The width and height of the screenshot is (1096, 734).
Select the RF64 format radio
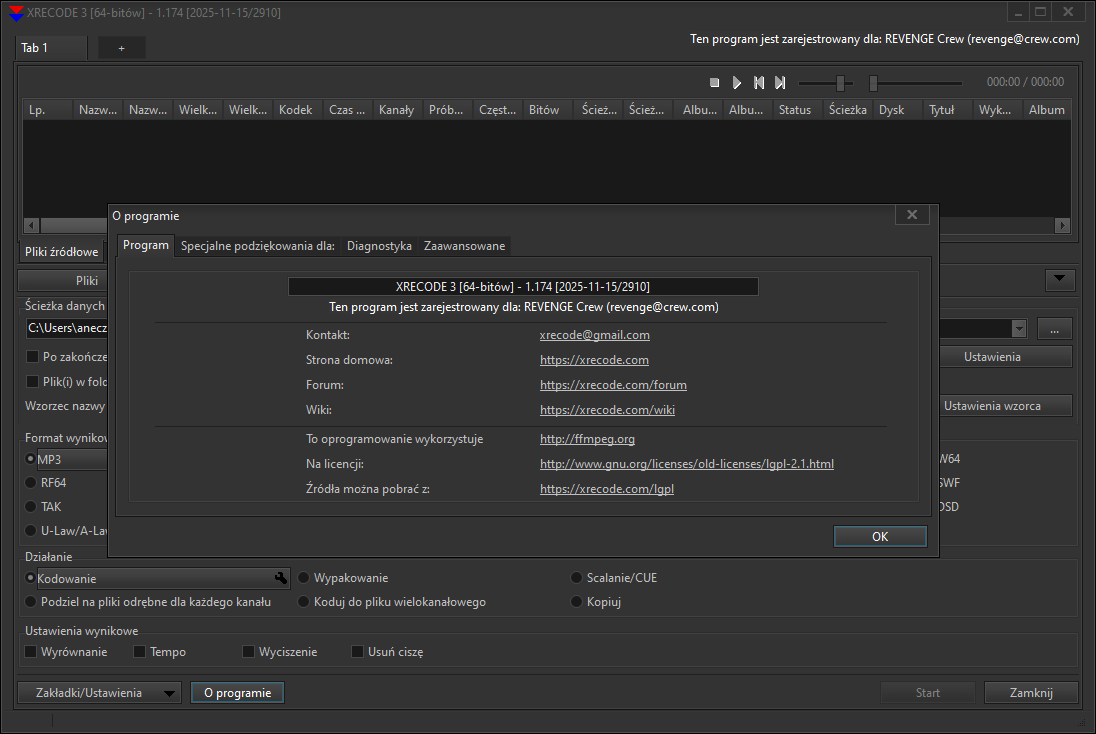30,483
